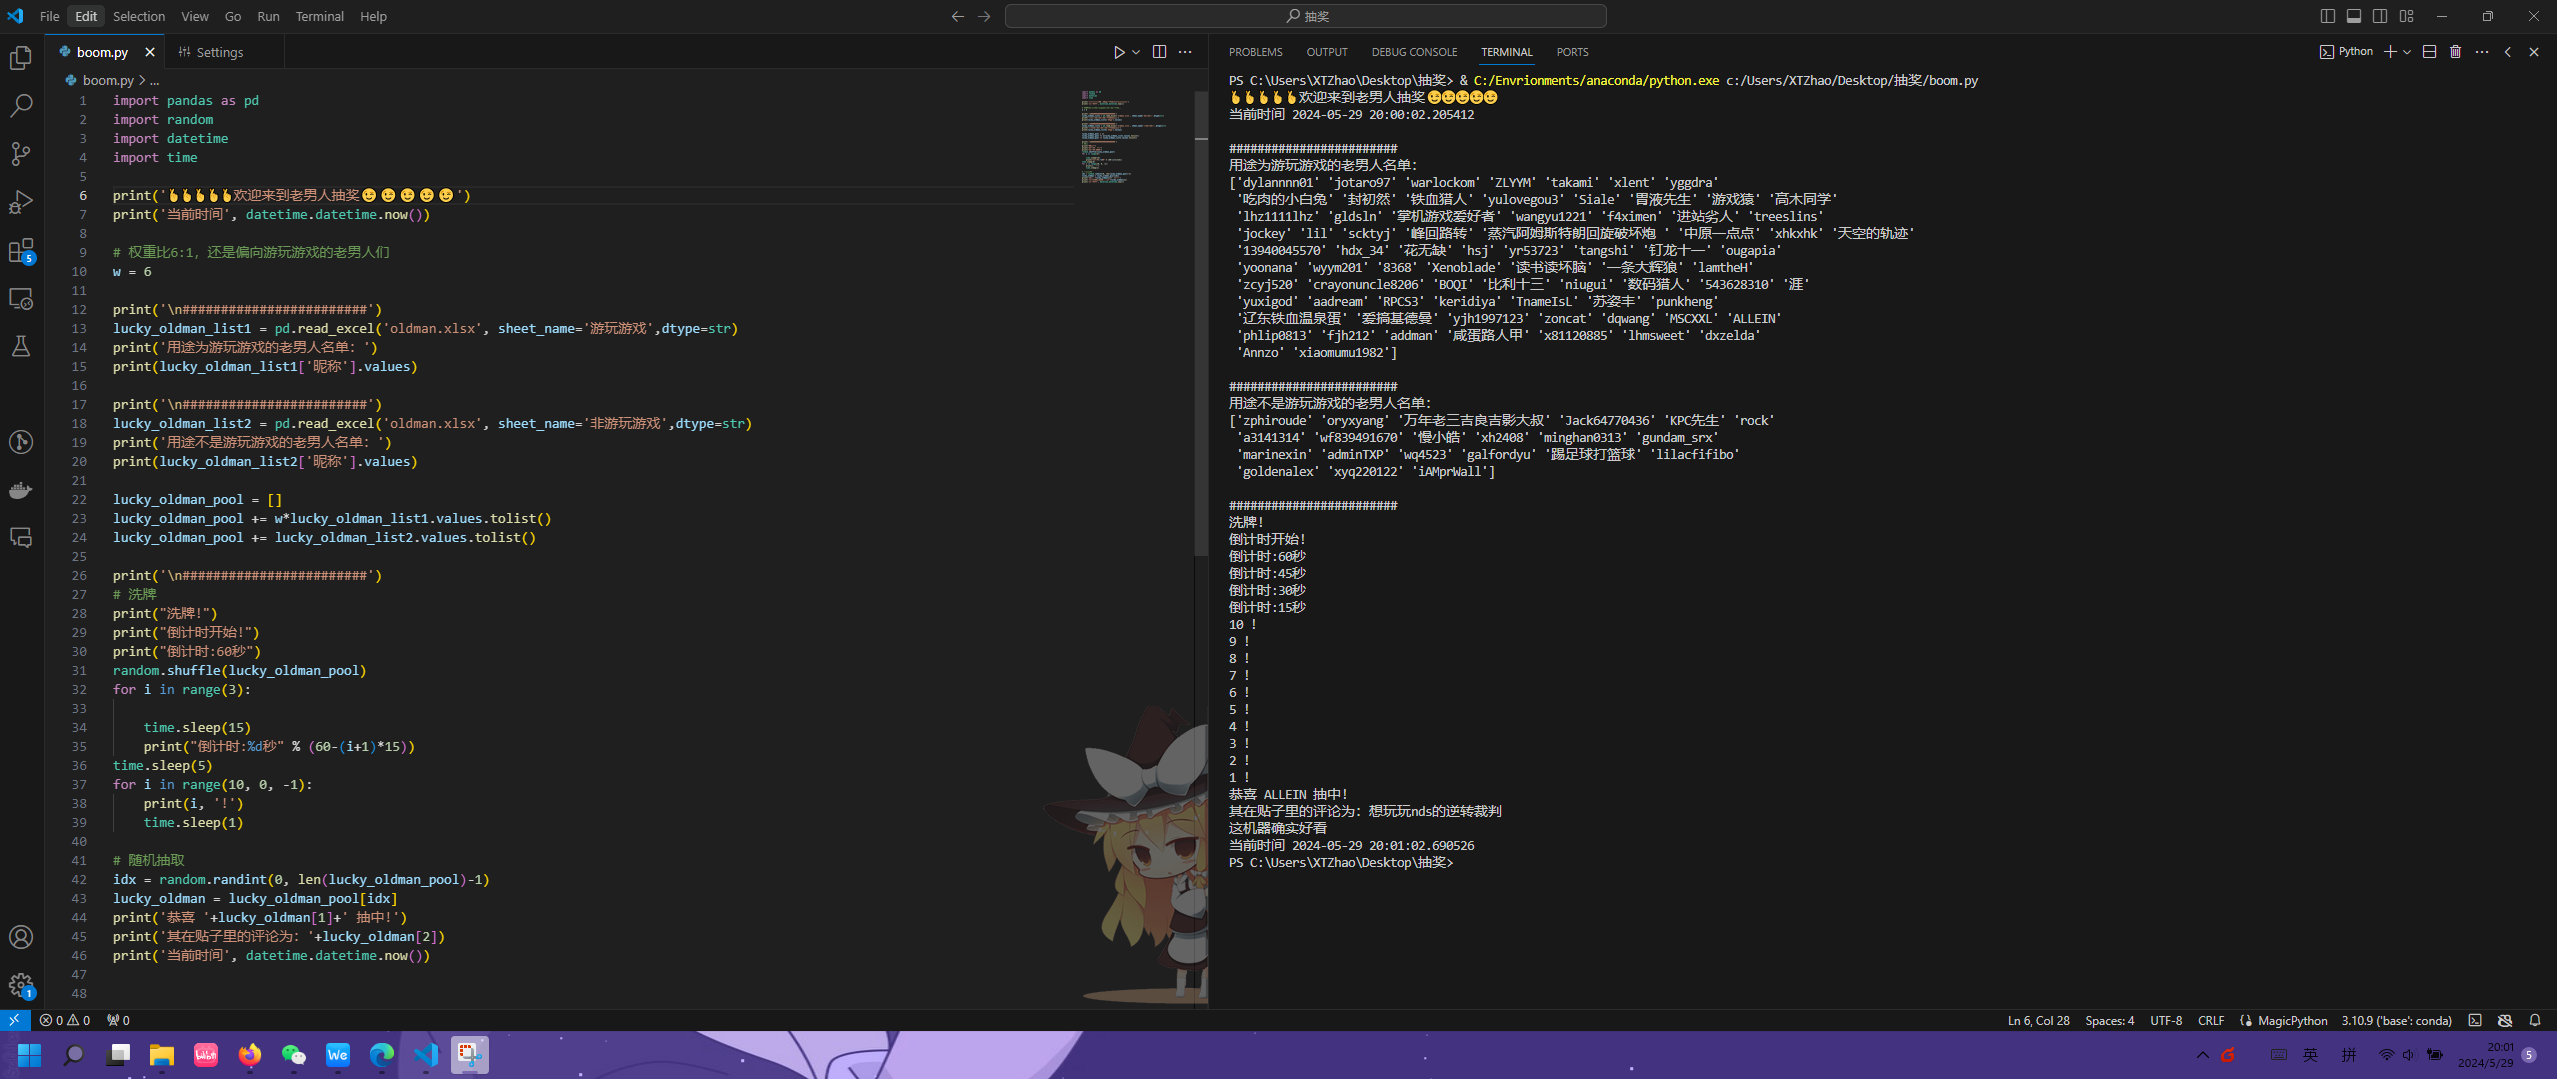Viewport: 2557px width, 1079px height.
Task: Click the command center search box
Action: [x=1306, y=16]
